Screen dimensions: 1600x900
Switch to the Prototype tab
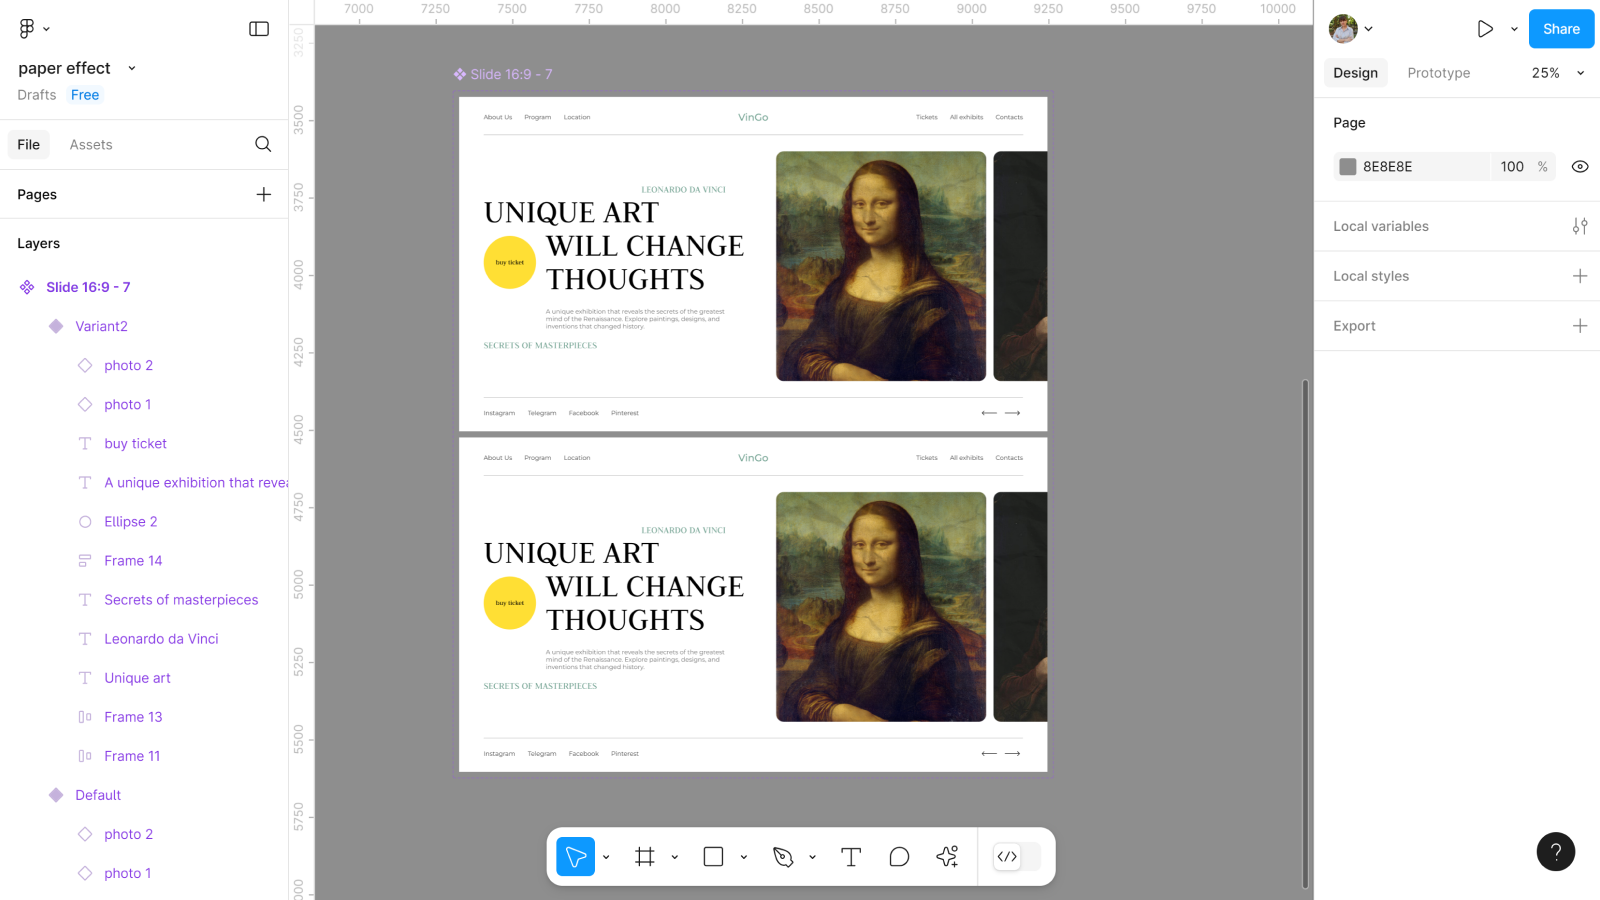[x=1438, y=73]
